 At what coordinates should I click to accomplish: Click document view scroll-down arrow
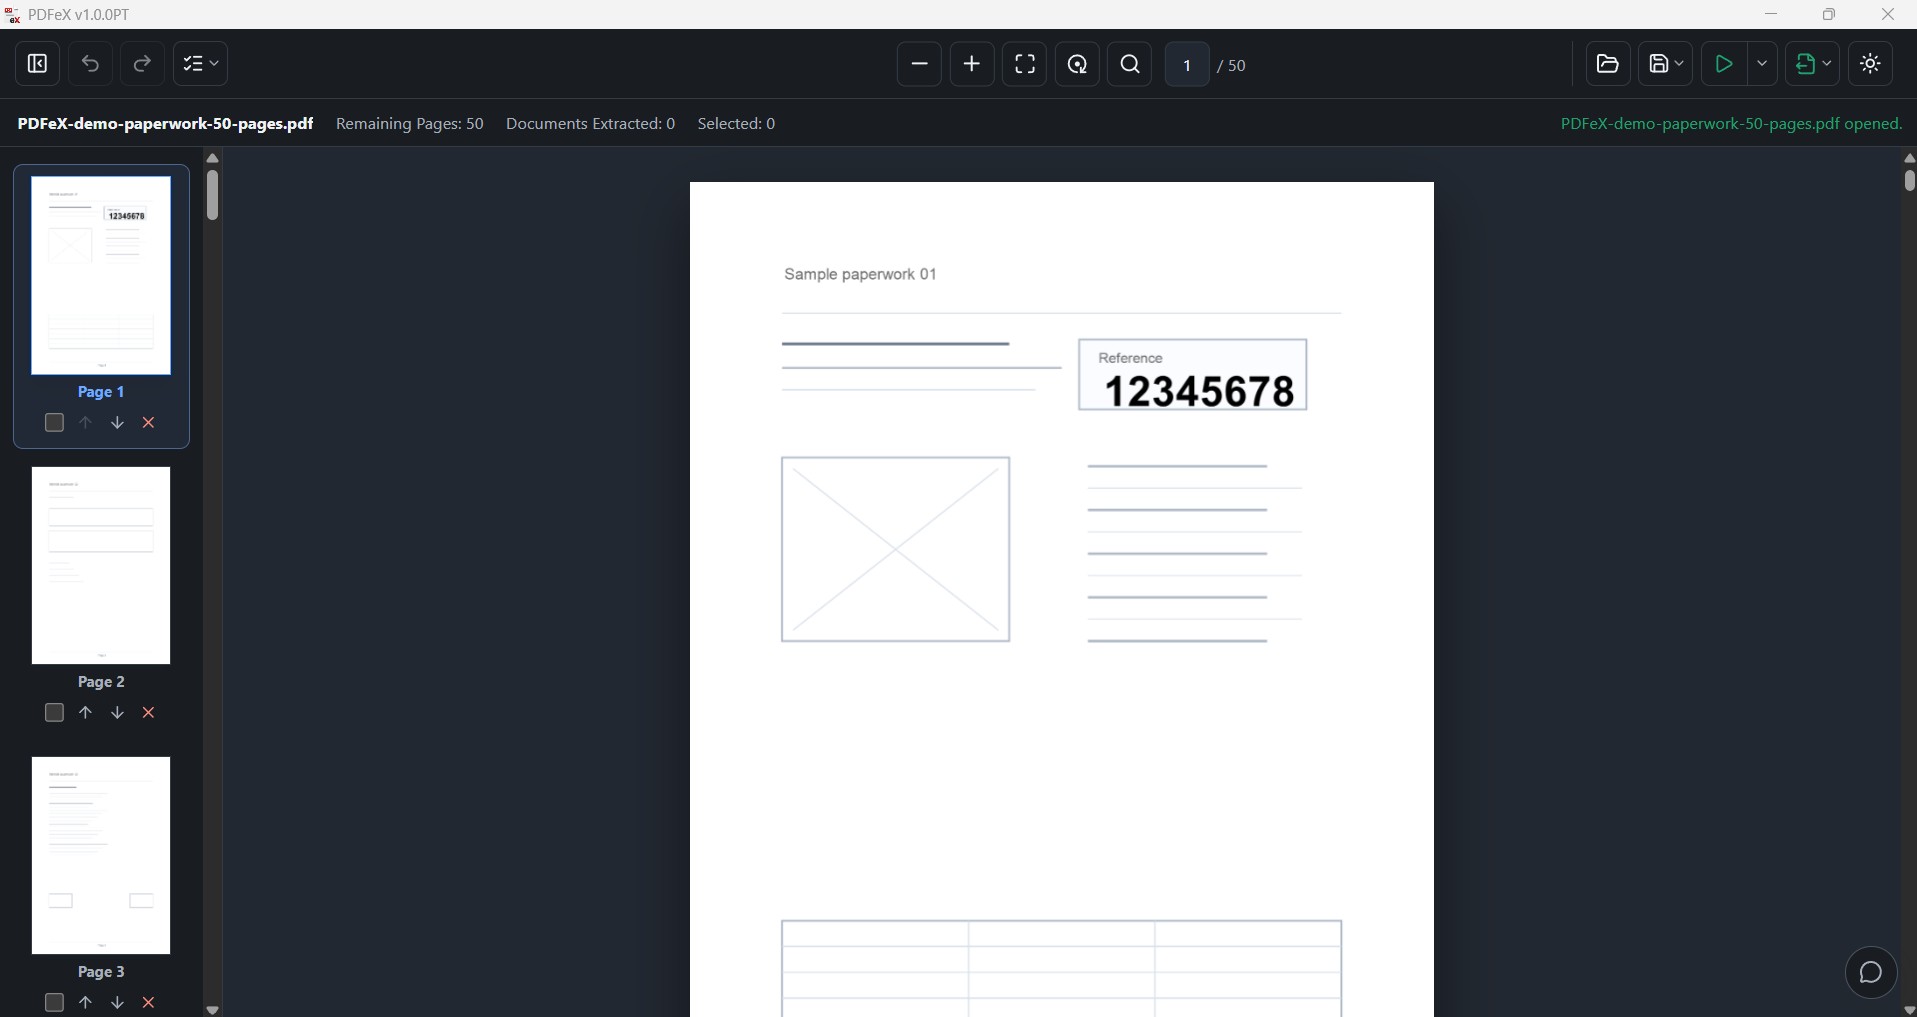point(1909,1010)
